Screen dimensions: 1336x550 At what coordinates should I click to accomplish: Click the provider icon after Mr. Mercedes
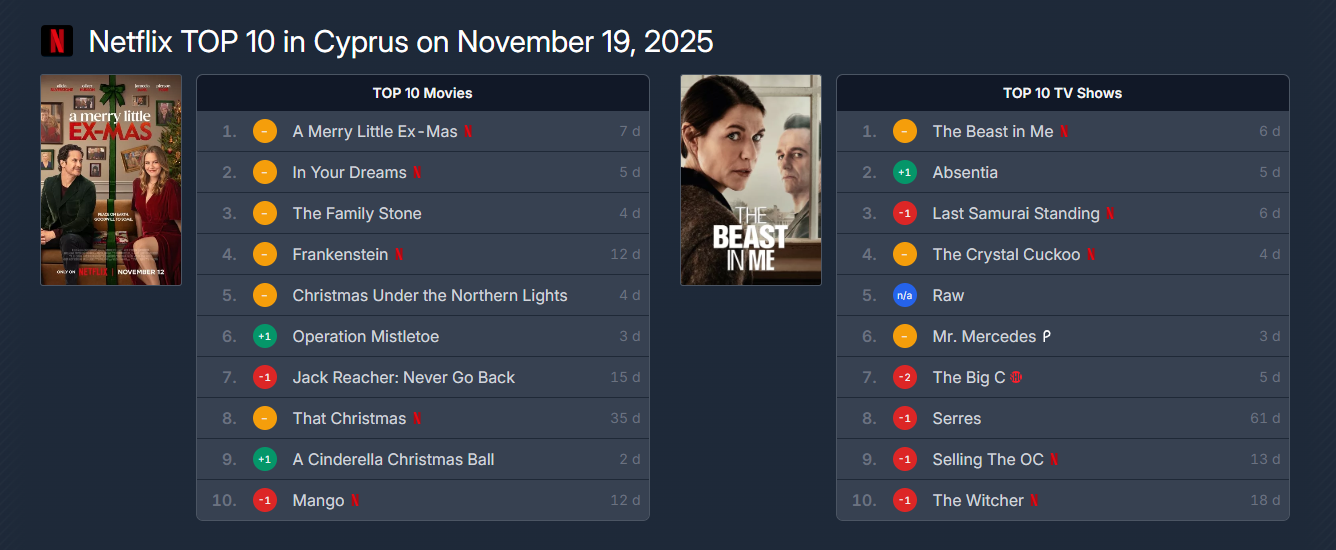(1046, 337)
